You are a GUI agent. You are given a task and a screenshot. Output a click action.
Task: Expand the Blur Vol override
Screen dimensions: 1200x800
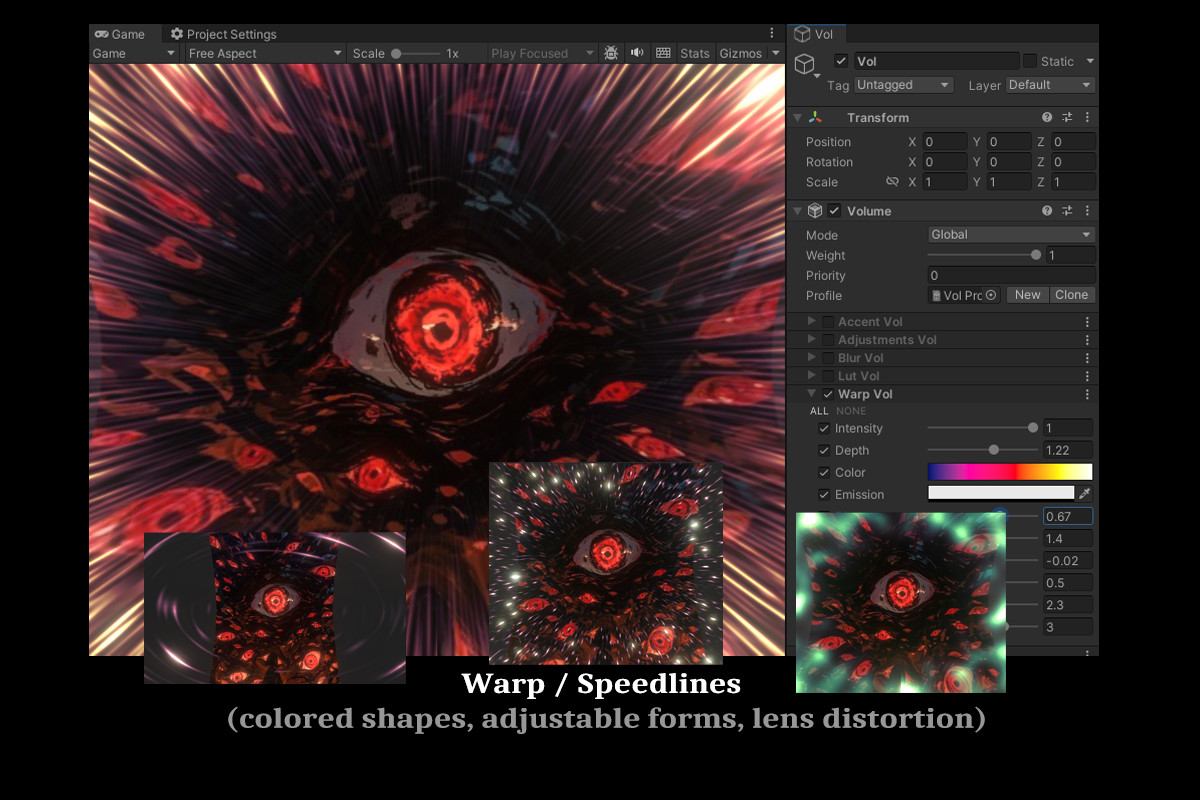(x=810, y=357)
